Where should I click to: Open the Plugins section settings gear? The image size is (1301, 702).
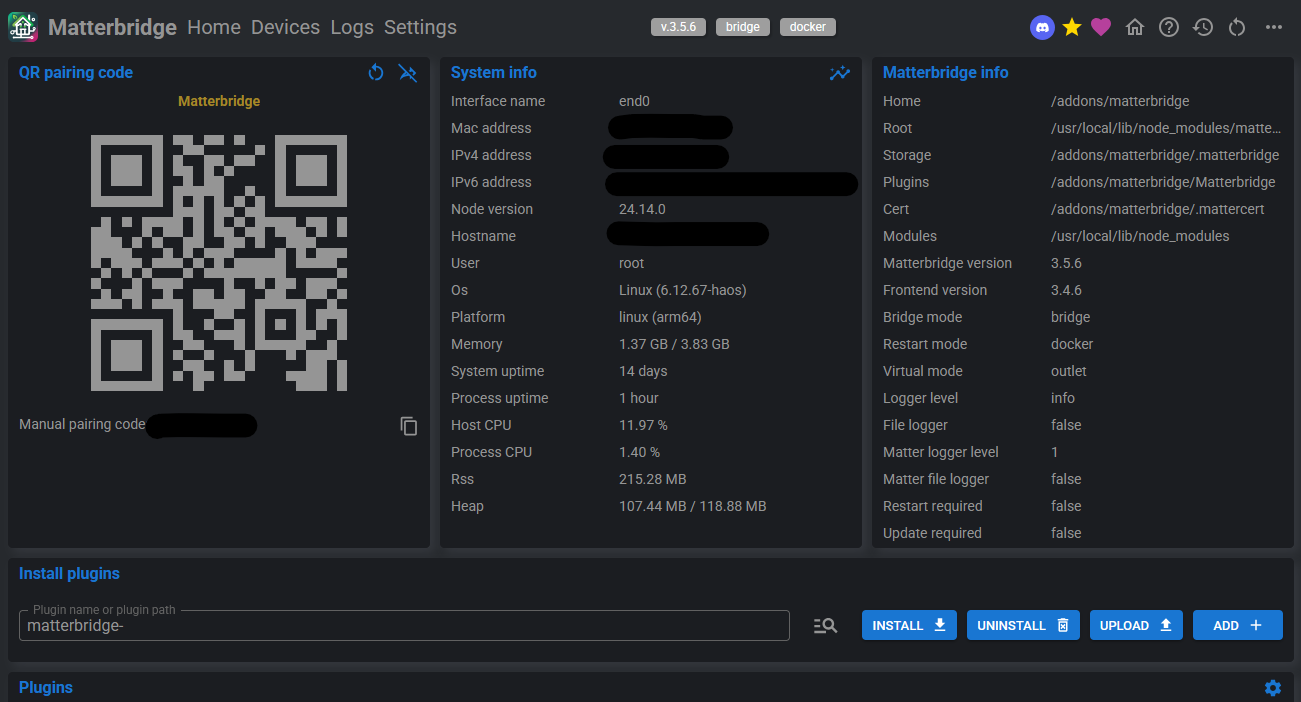tap(1272, 688)
